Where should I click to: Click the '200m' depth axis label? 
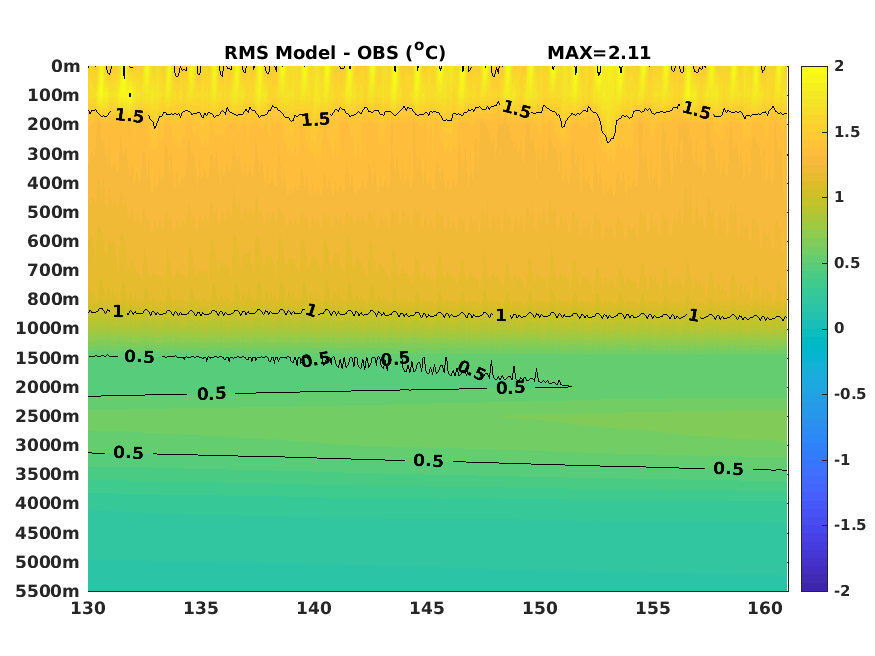pos(54,124)
